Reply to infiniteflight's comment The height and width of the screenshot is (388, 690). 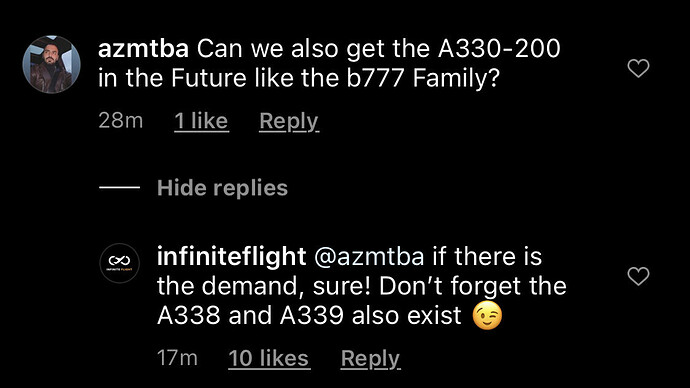371,359
